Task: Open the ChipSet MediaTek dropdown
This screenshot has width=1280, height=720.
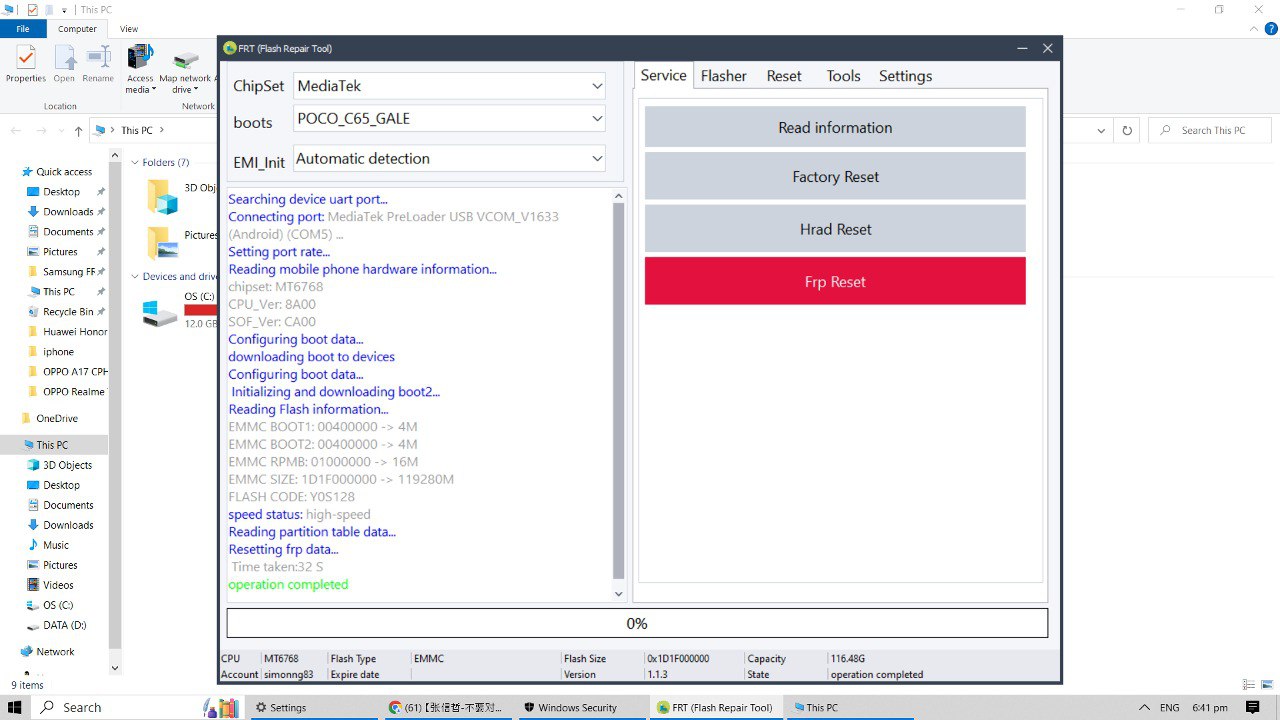Action: pos(450,86)
